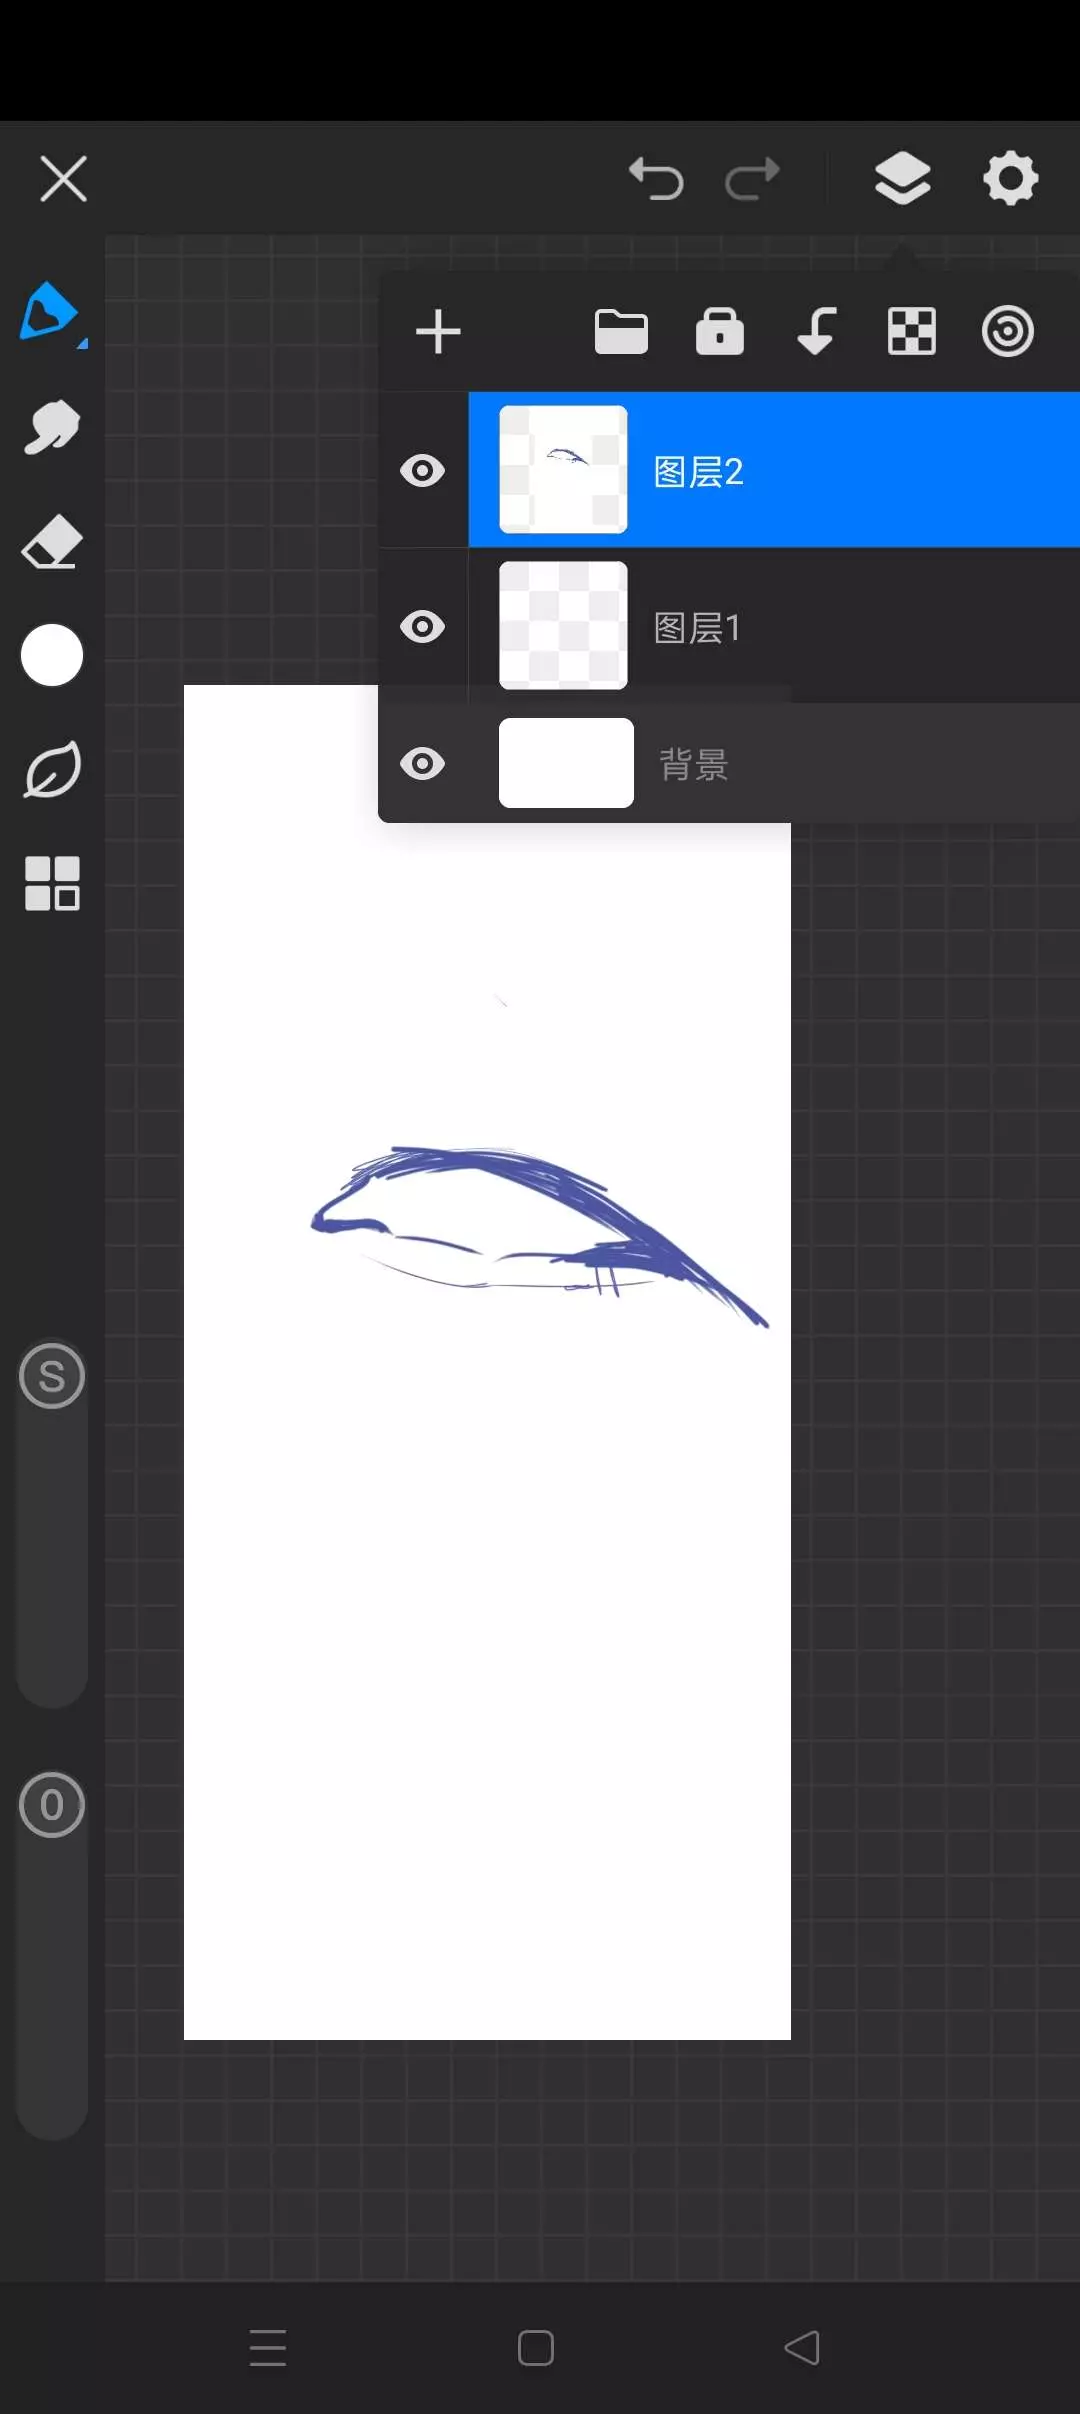Select the blue brush tool
The height and width of the screenshot is (2414, 1080).
pyautogui.click(x=48, y=312)
